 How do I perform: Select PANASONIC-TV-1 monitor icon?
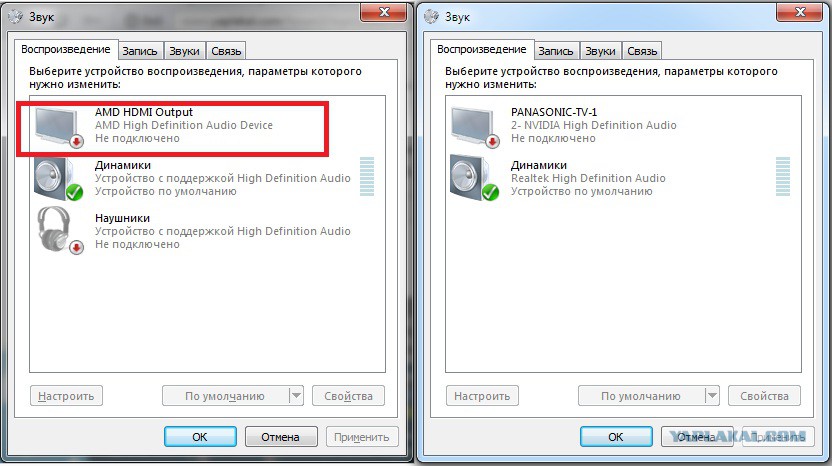pos(475,127)
